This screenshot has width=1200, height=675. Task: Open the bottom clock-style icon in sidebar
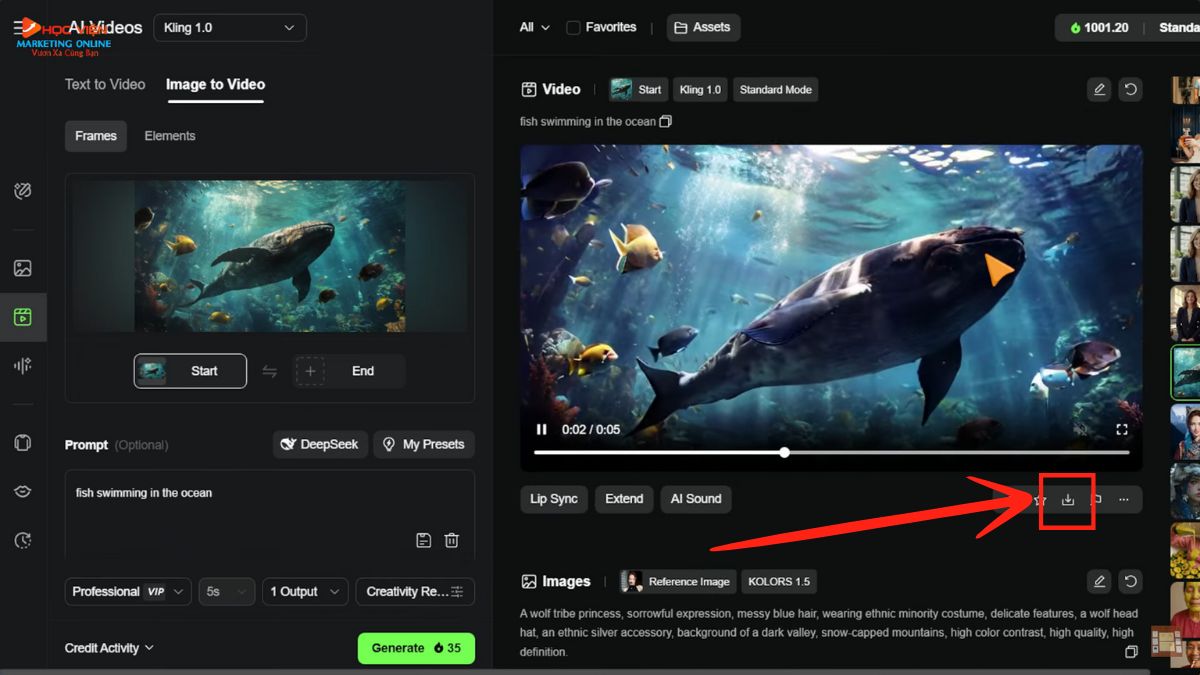pos(23,540)
